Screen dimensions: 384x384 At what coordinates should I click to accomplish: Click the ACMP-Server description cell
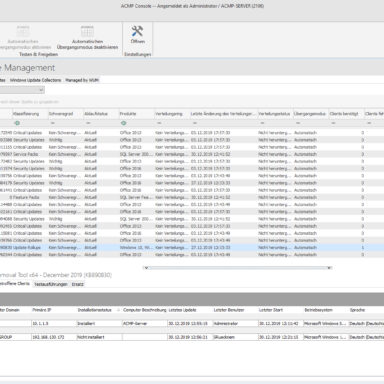coord(144,324)
